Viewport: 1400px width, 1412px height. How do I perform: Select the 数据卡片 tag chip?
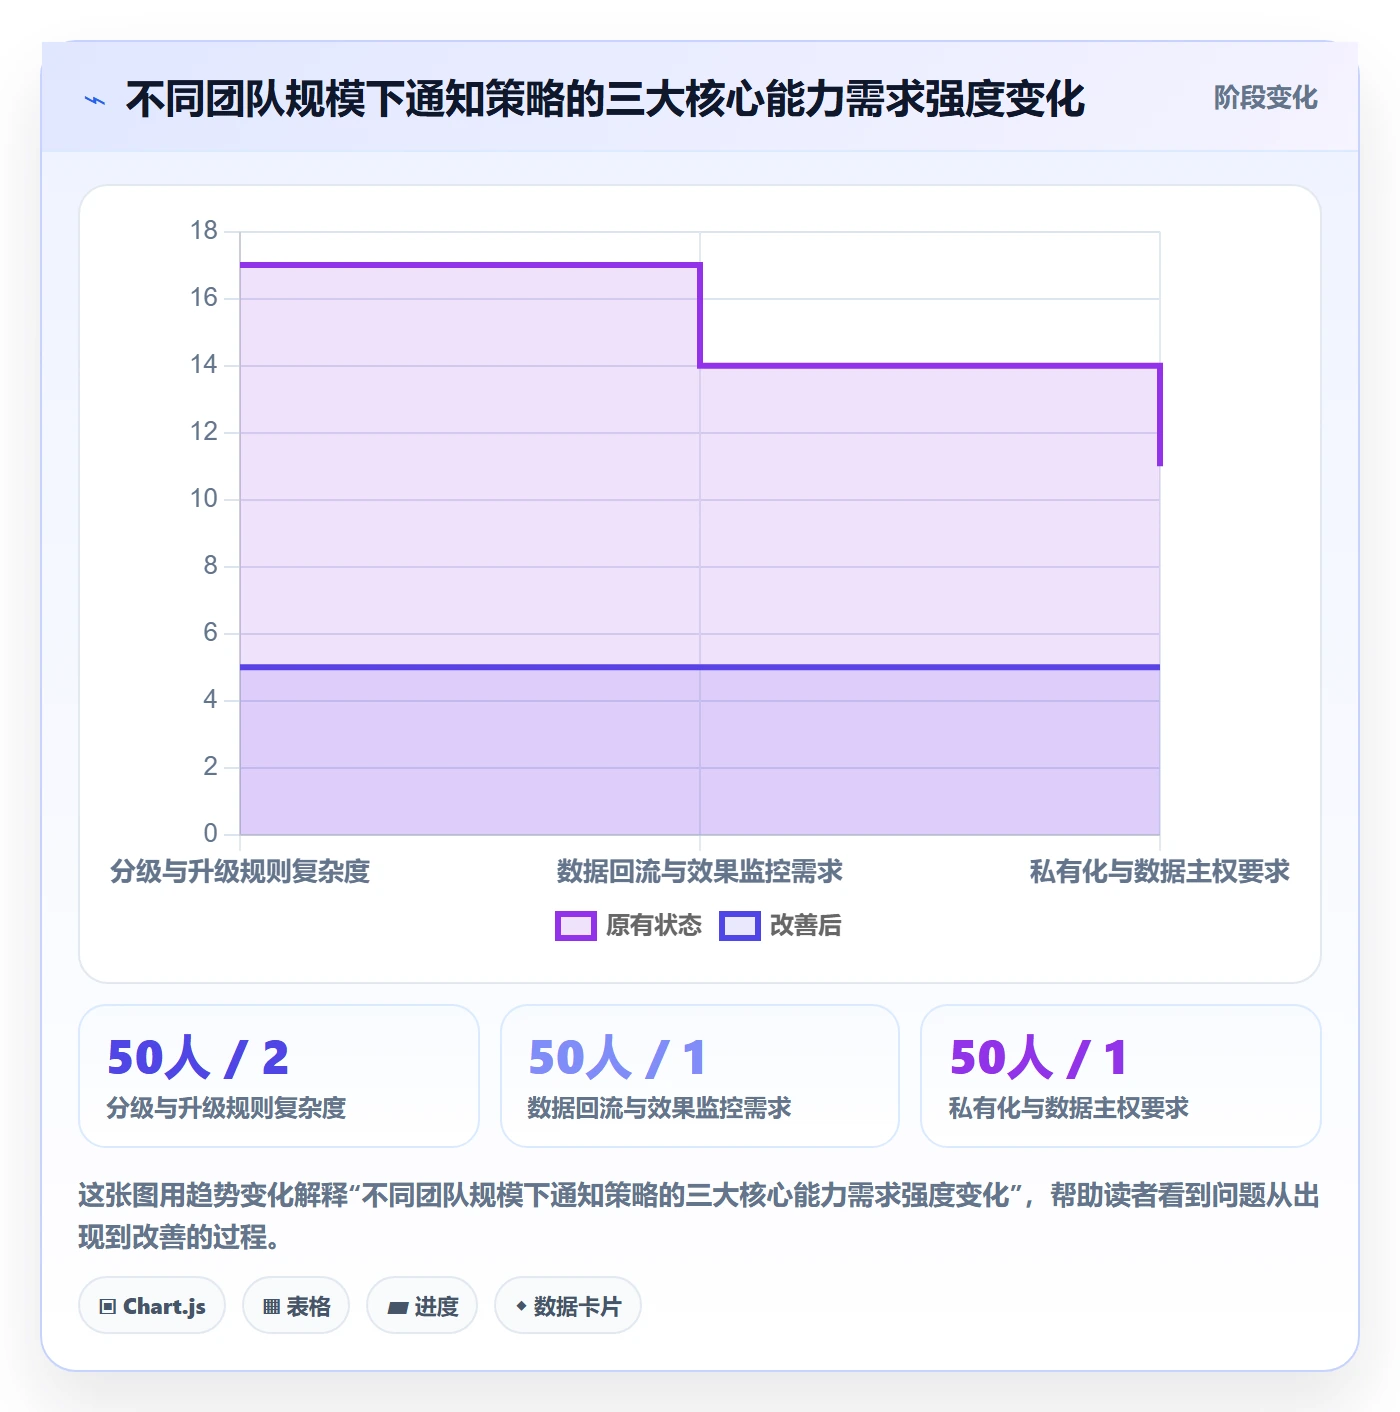click(568, 1306)
